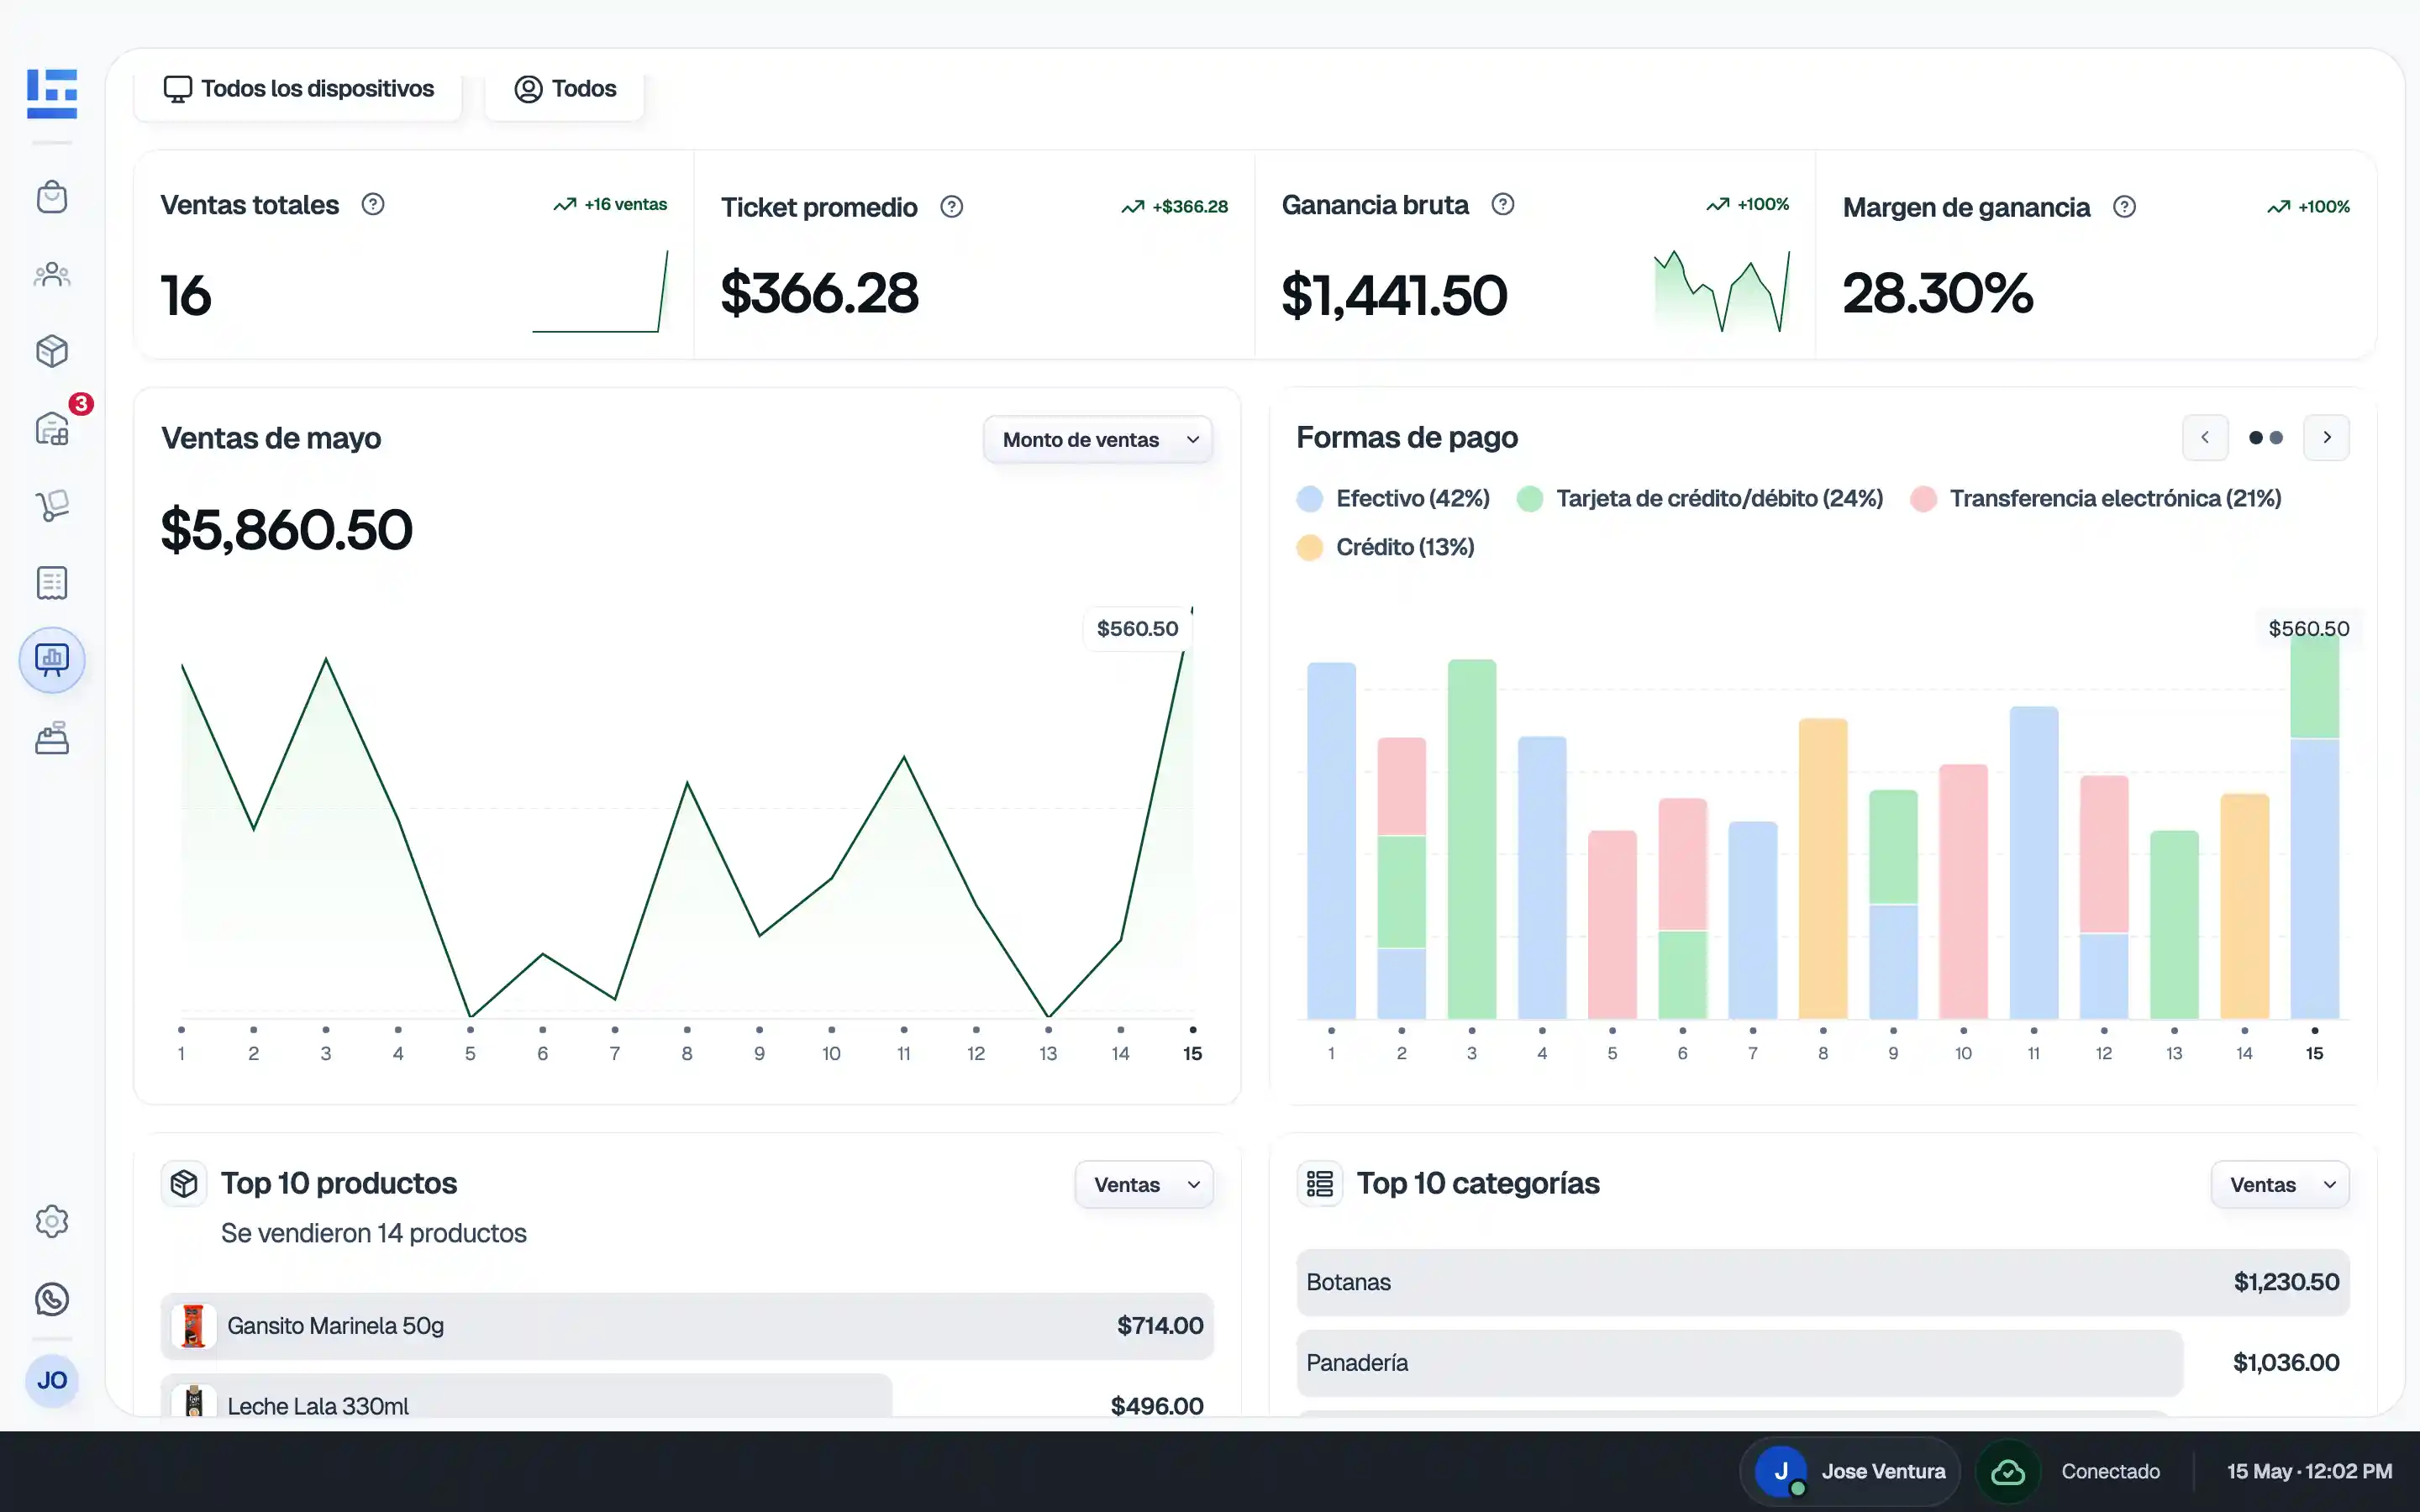Click the Ganancia bruta sparkline chart
This screenshot has width=2420, height=1512.
[1722, 291]
